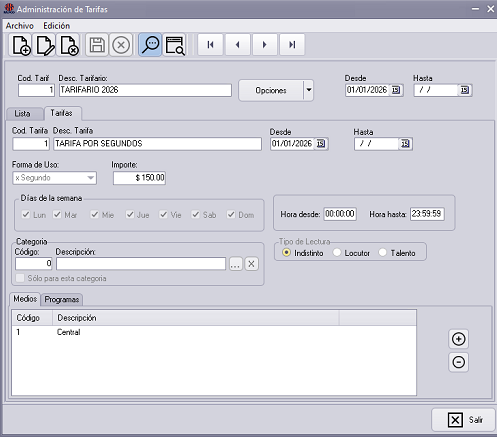497x437 pixels.
Task: Click the save floppy disk icon
Action: coord(97,45)
